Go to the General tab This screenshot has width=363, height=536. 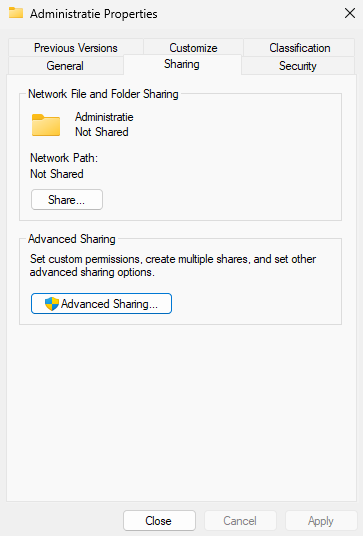point(65,66)
